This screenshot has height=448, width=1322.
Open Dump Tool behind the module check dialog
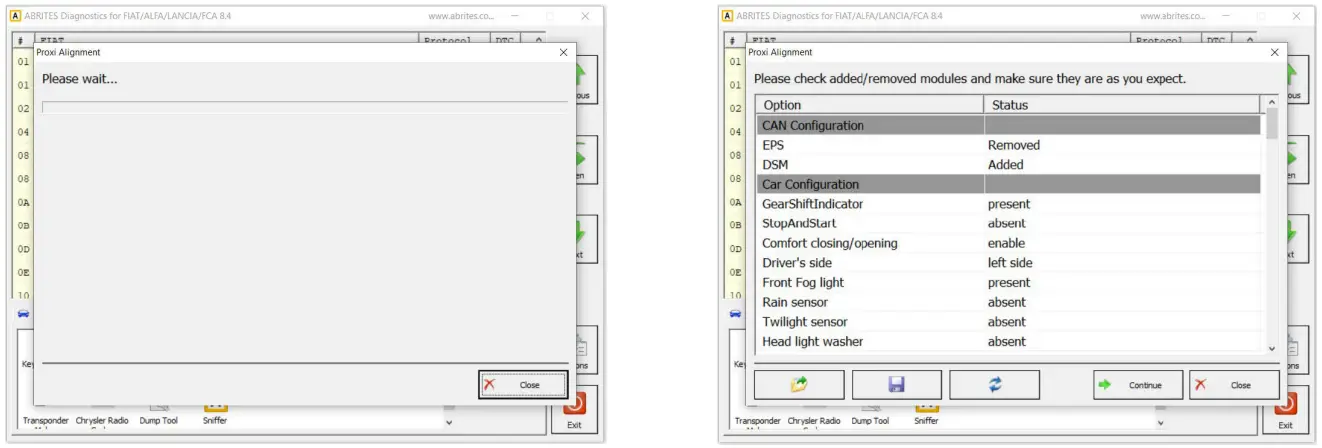point(870,415)
